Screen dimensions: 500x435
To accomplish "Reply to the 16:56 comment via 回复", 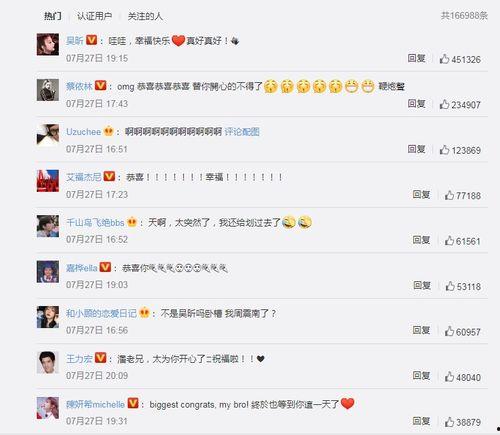I will pos(421,330).
